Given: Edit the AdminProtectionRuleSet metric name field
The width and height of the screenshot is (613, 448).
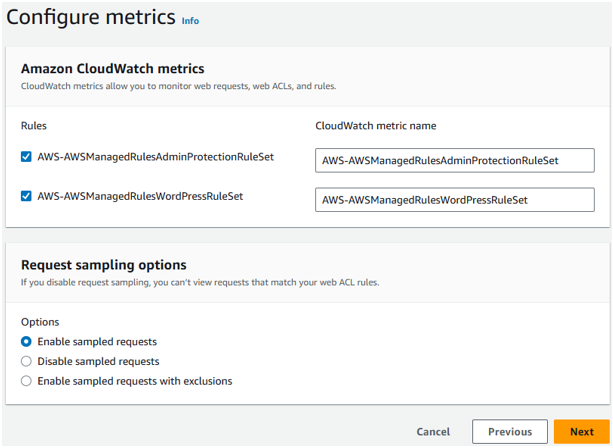Looking at the screenshot, I should [455, 160].
